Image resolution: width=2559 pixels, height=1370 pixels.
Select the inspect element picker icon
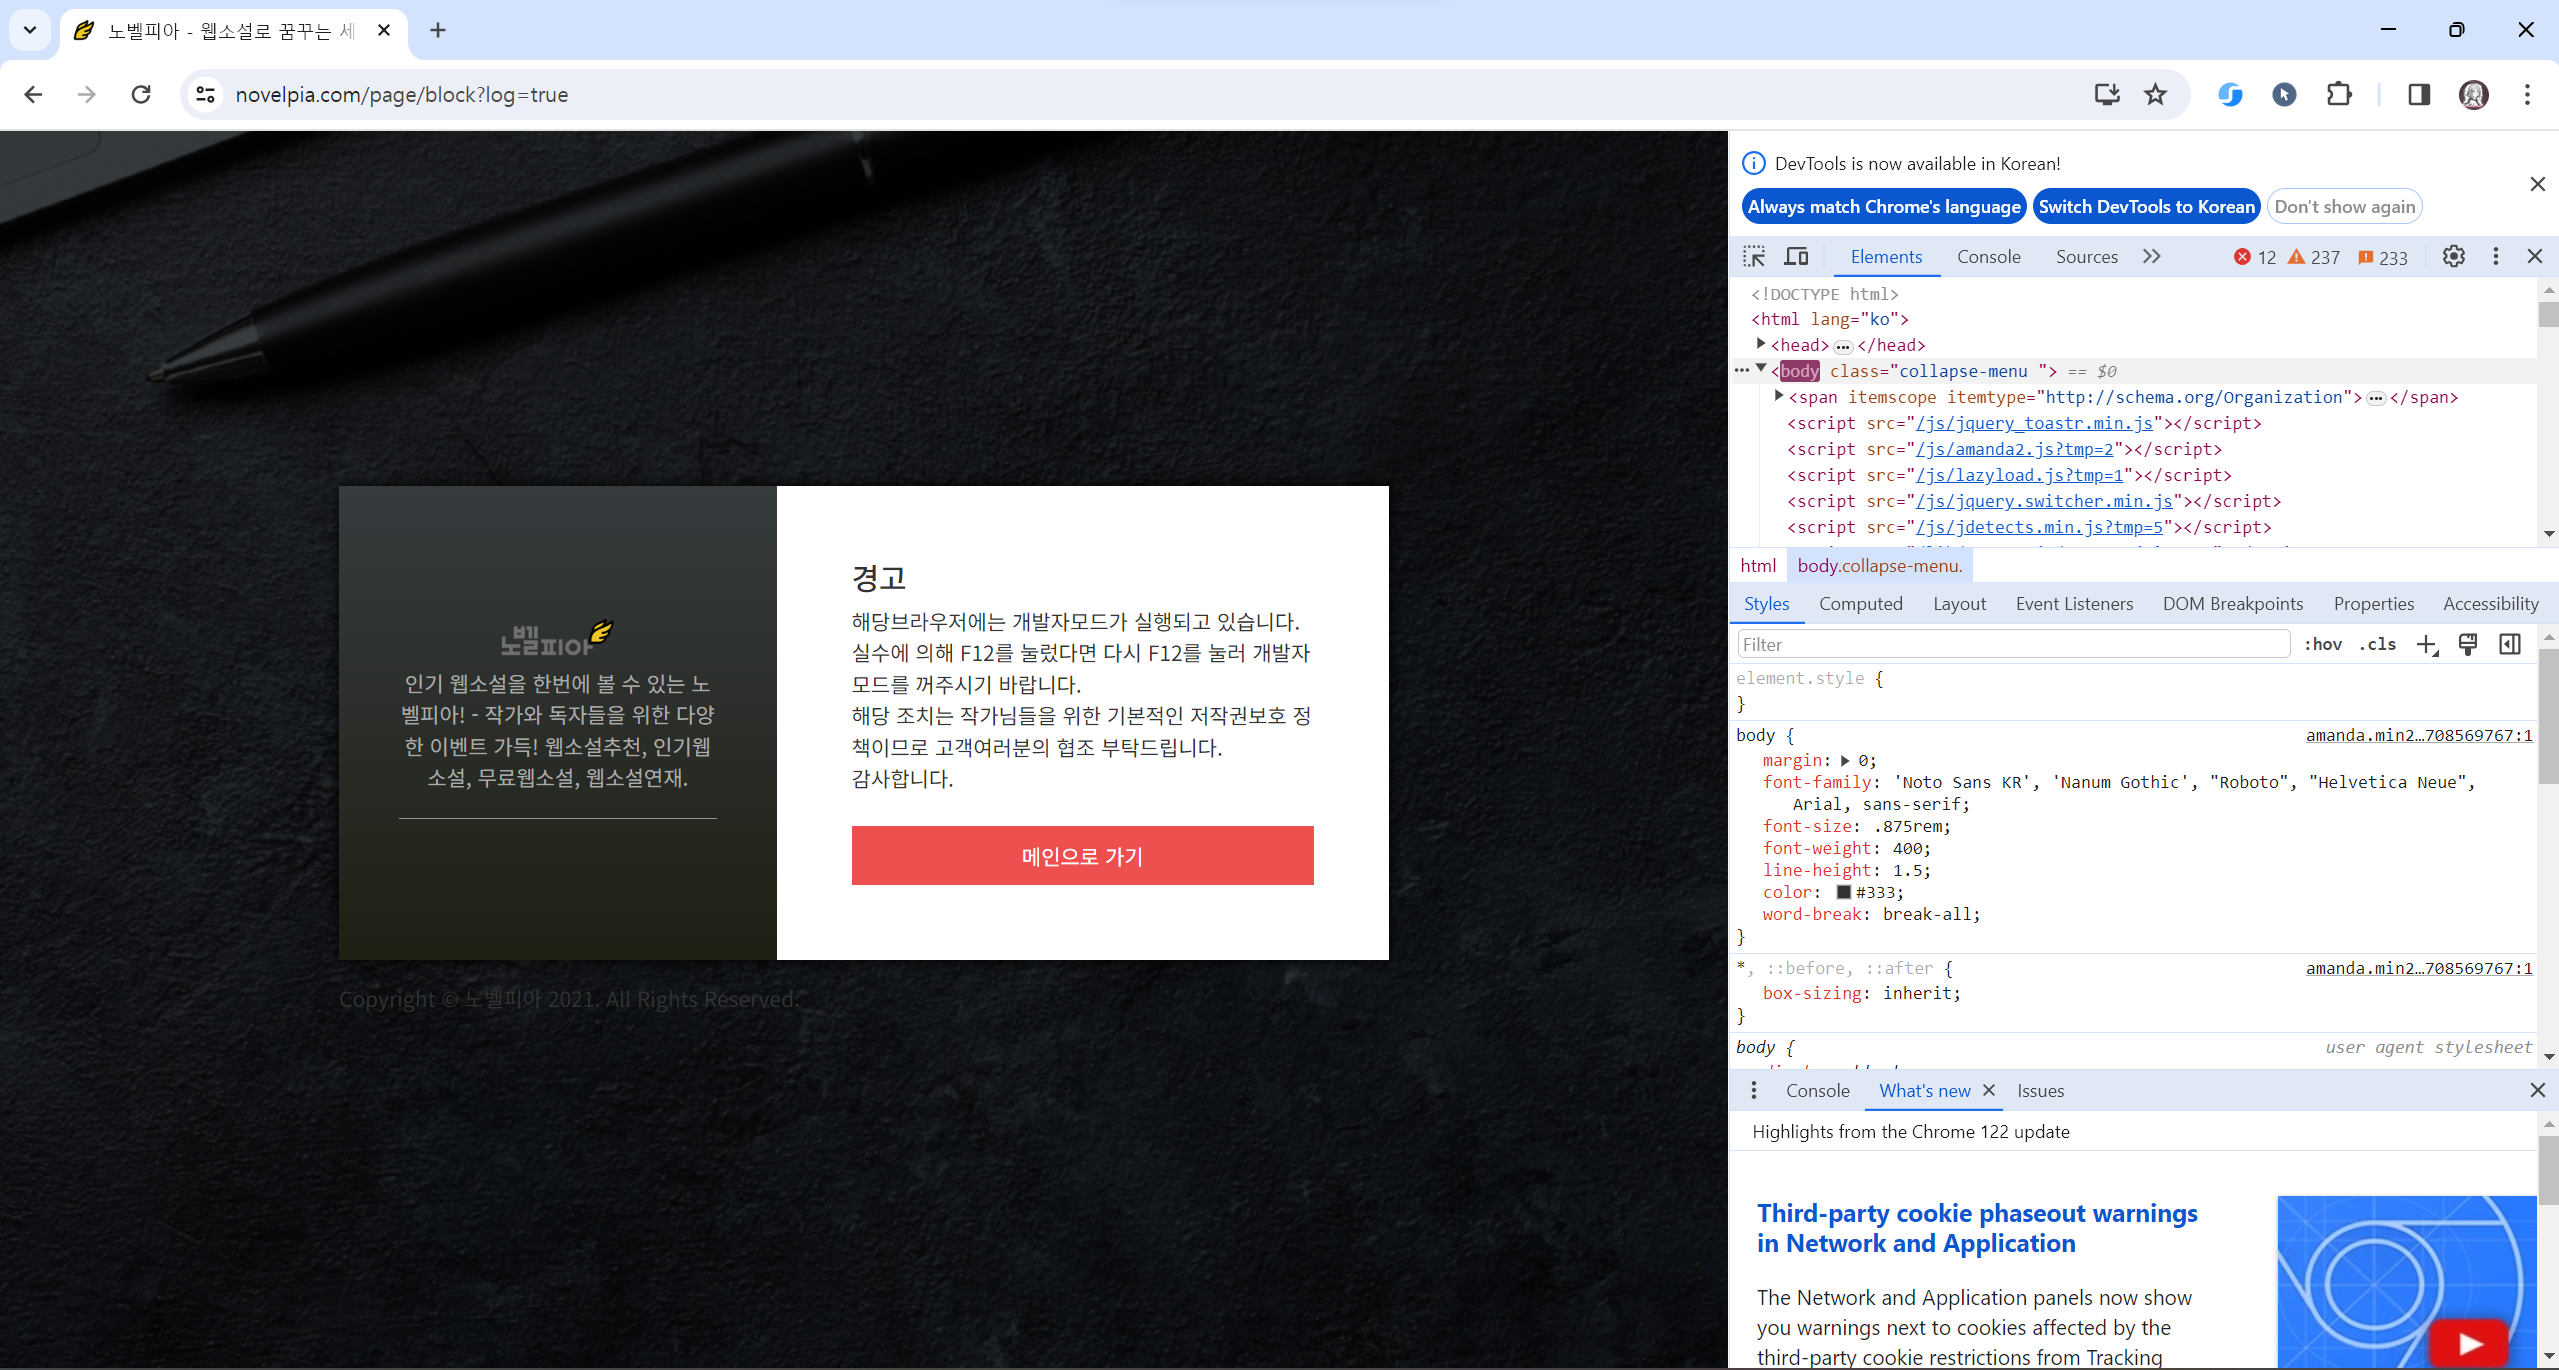pyautogui.click(x=1754, y=257)
